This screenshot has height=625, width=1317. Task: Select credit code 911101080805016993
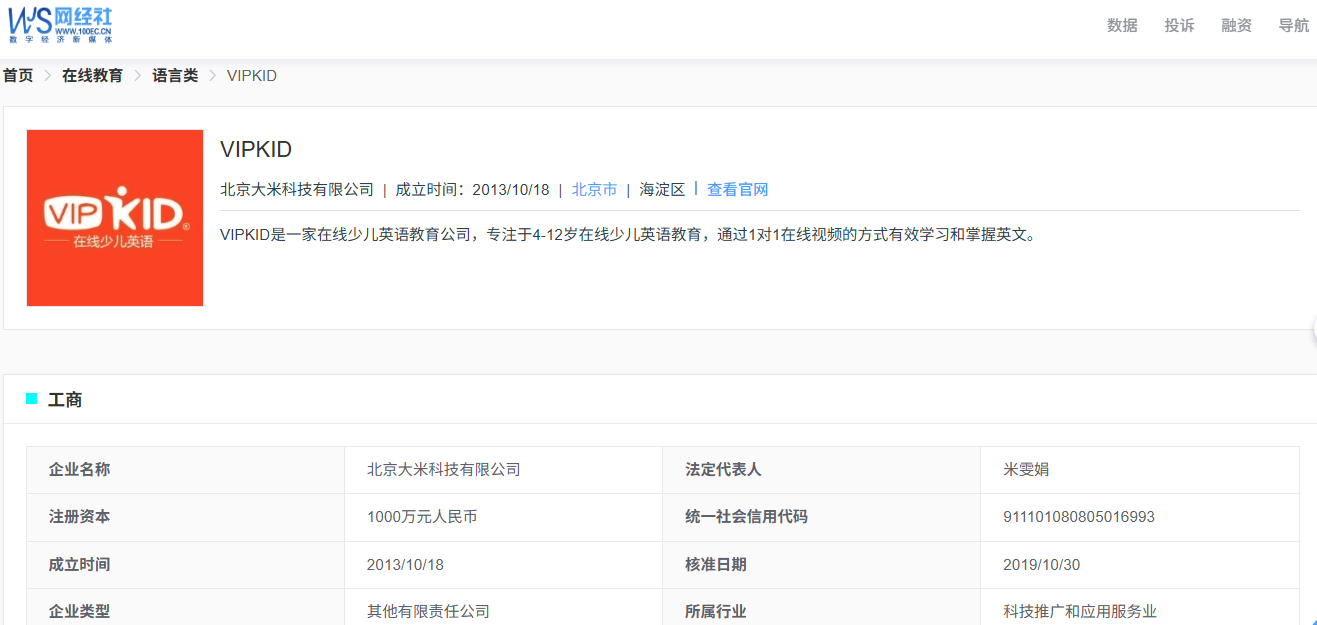pos(1079,517)
